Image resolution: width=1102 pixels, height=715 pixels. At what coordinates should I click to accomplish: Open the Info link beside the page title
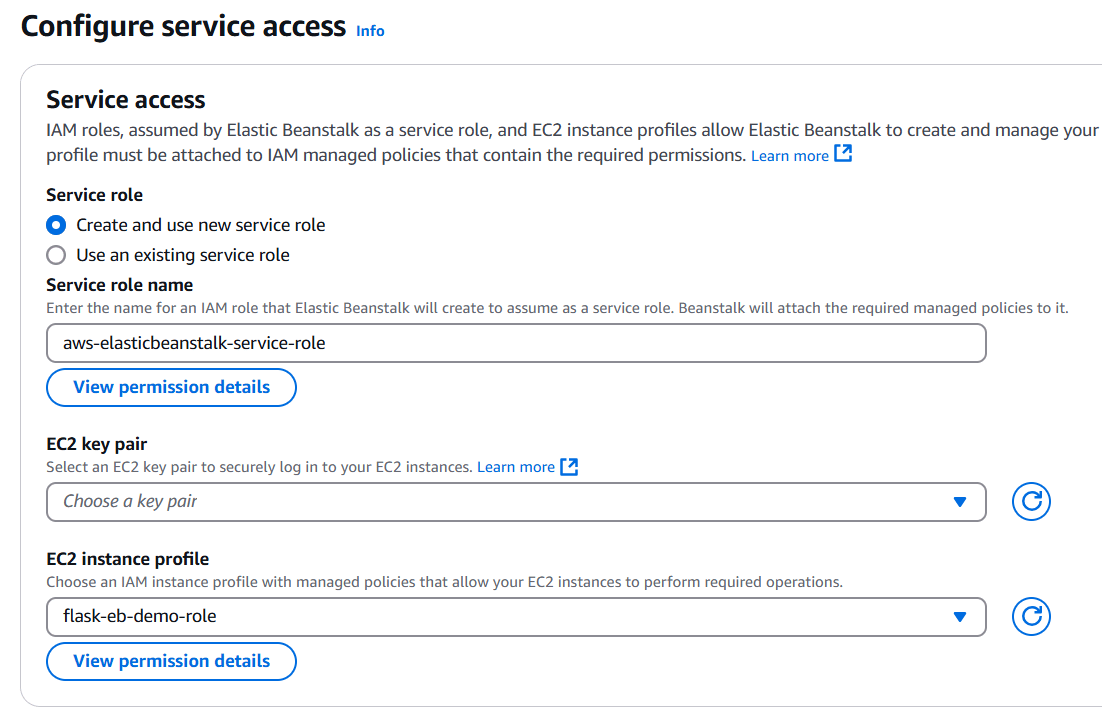coord(370,31)
